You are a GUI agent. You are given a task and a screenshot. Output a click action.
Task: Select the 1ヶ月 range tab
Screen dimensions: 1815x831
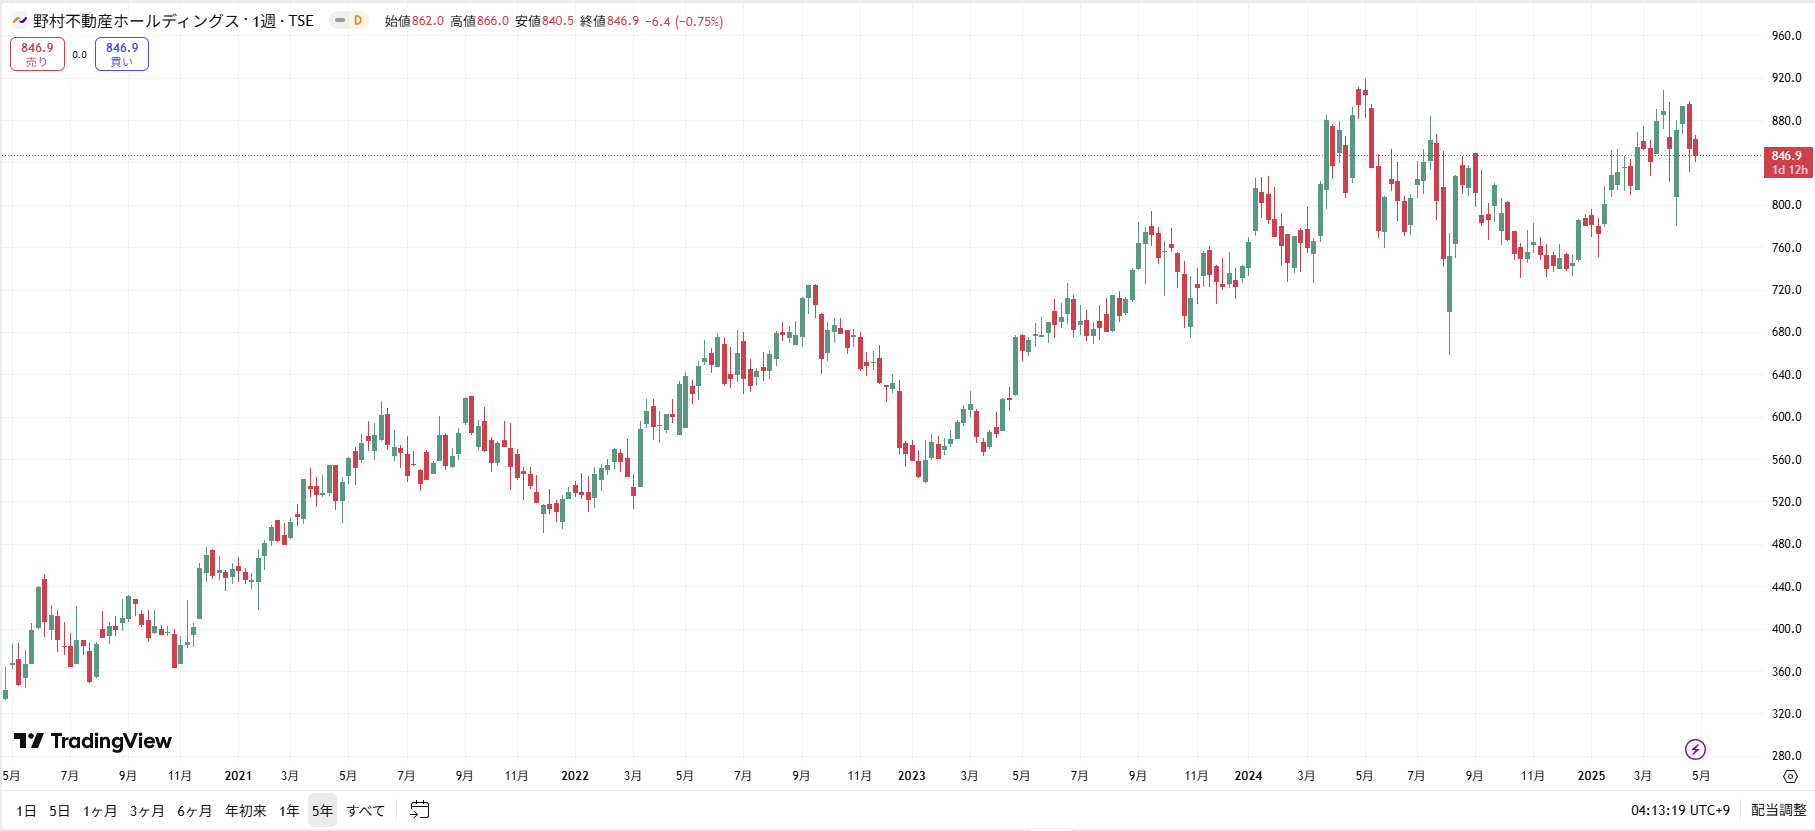click(x=100, y=811)
